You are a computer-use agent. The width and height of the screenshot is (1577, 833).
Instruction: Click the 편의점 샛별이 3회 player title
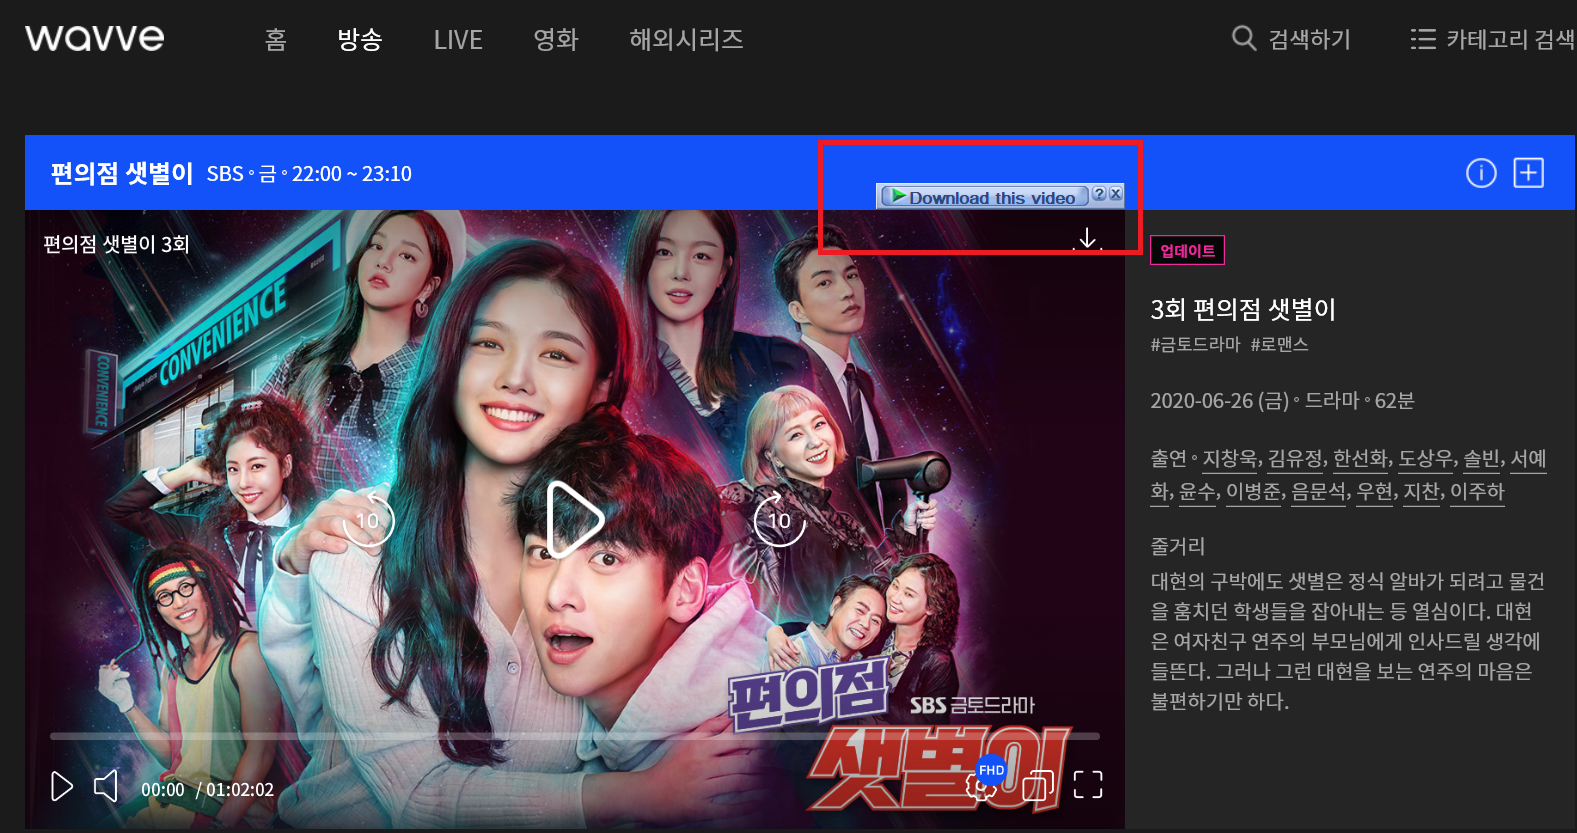117,244
